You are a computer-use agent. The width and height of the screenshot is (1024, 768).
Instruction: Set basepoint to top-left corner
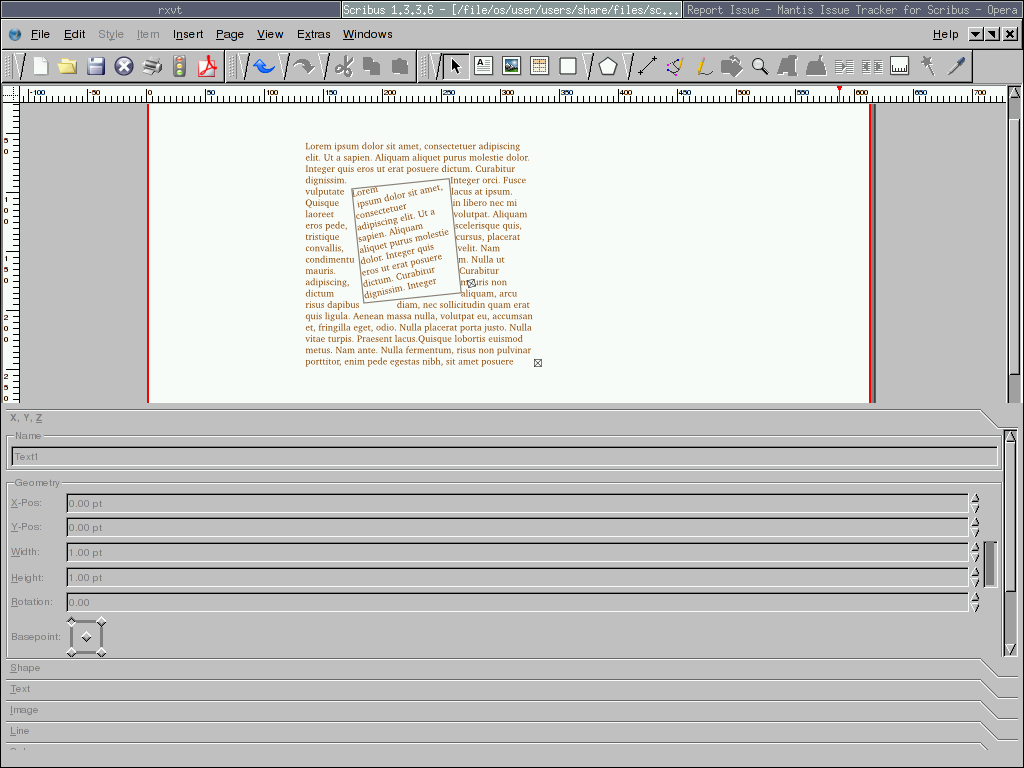tap(71, 623)
